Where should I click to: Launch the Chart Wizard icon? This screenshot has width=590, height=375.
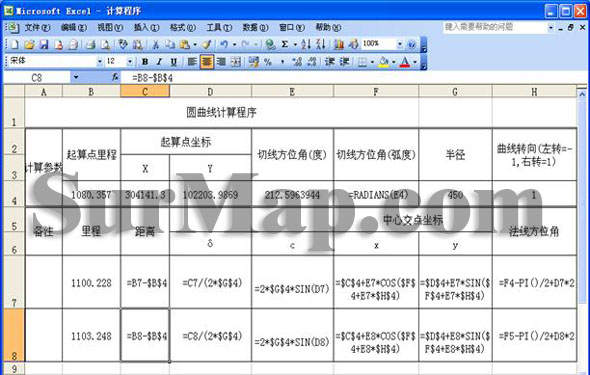339,44
